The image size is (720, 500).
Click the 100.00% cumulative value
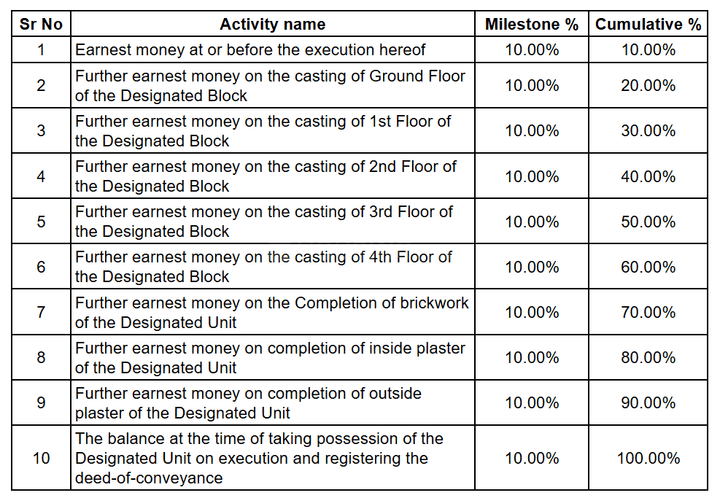click(x=648, y=458)
